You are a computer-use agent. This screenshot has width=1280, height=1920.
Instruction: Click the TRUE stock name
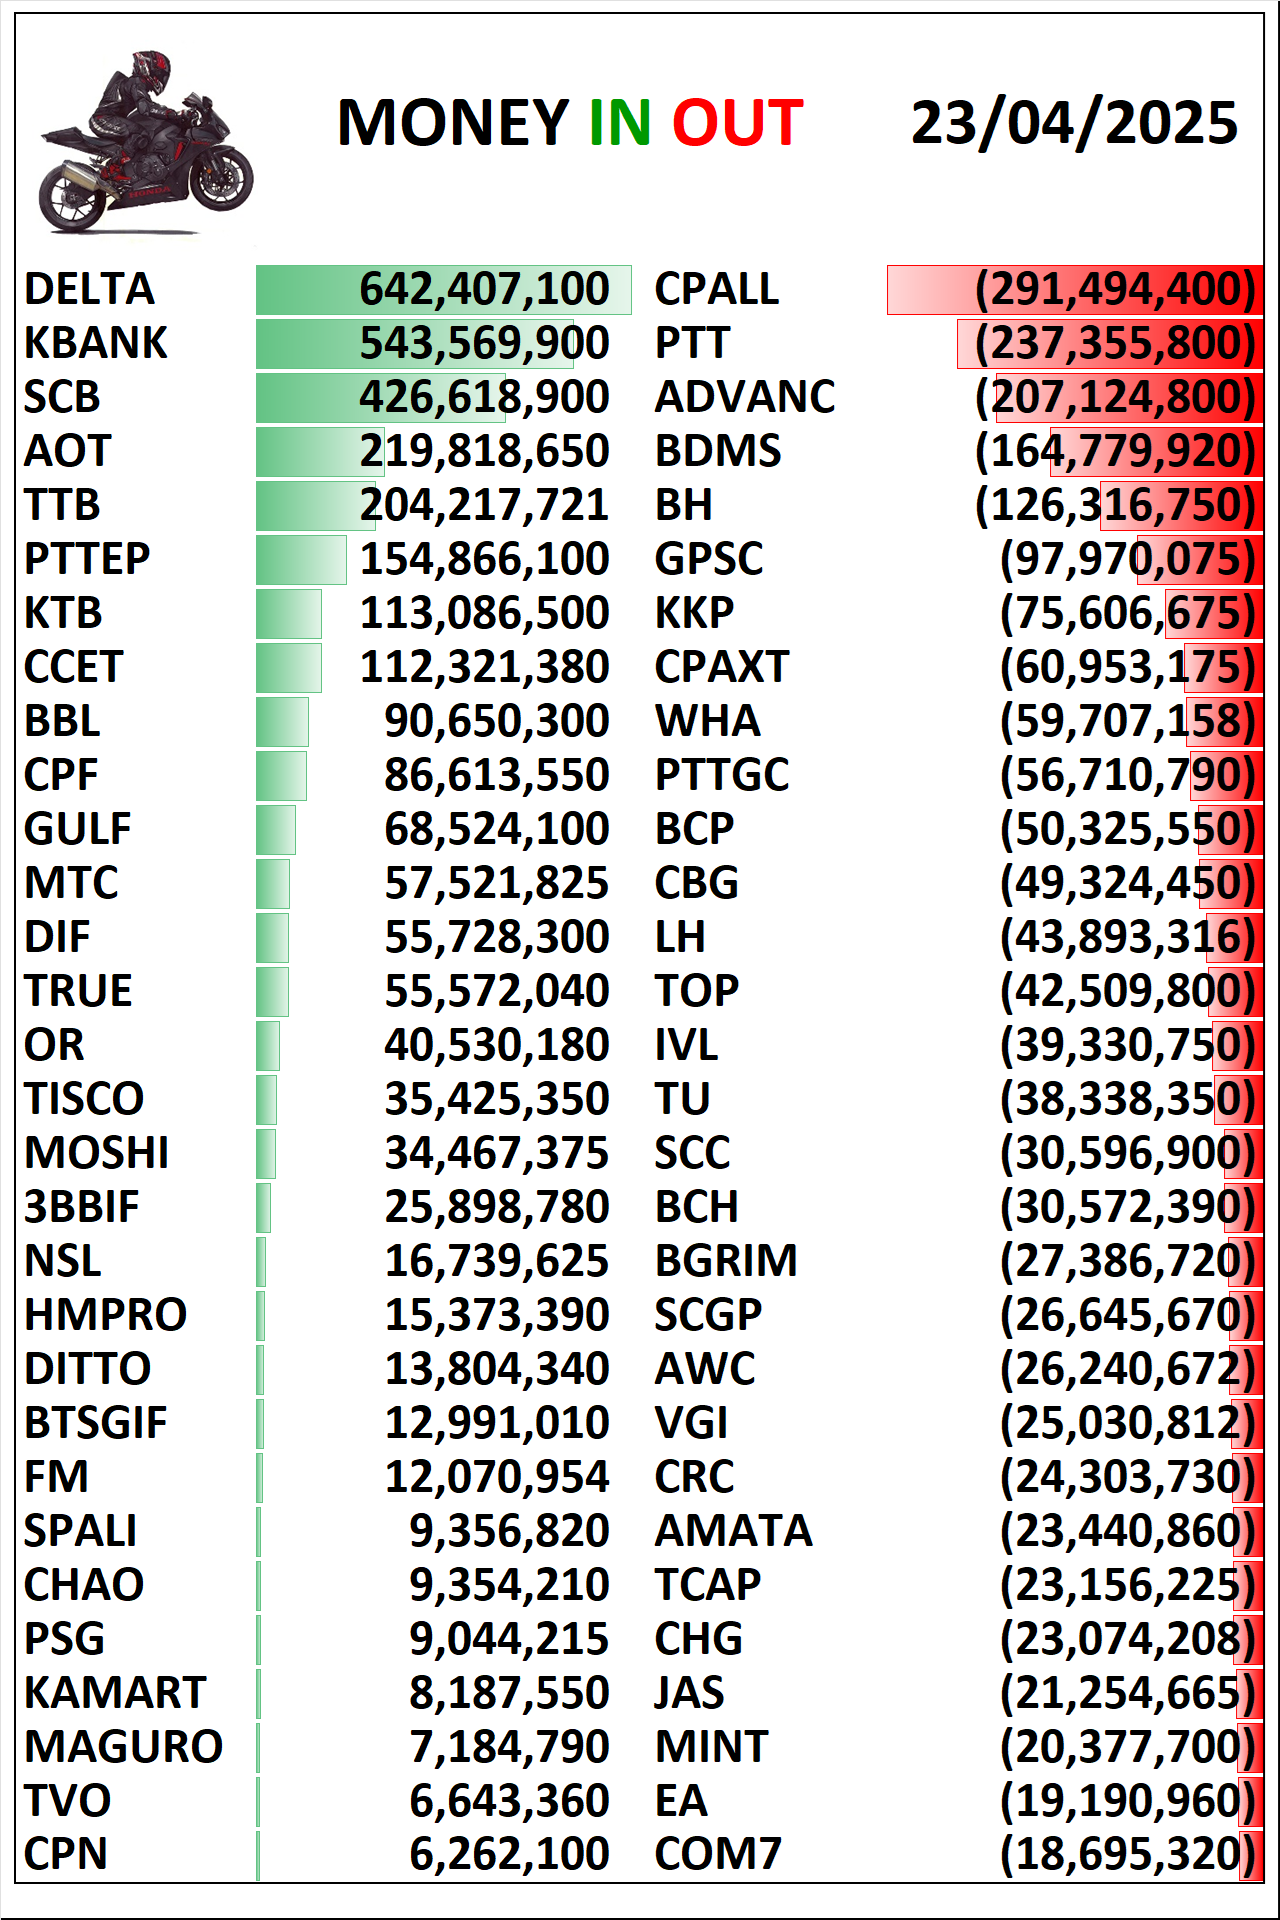[78, 991]
